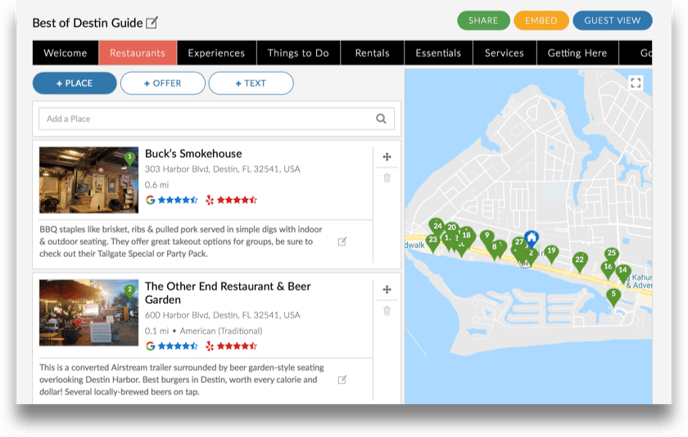The image size is (688, 437).
Task: Click green number 1 badge on Buck's photo
Action: point(130,157)
